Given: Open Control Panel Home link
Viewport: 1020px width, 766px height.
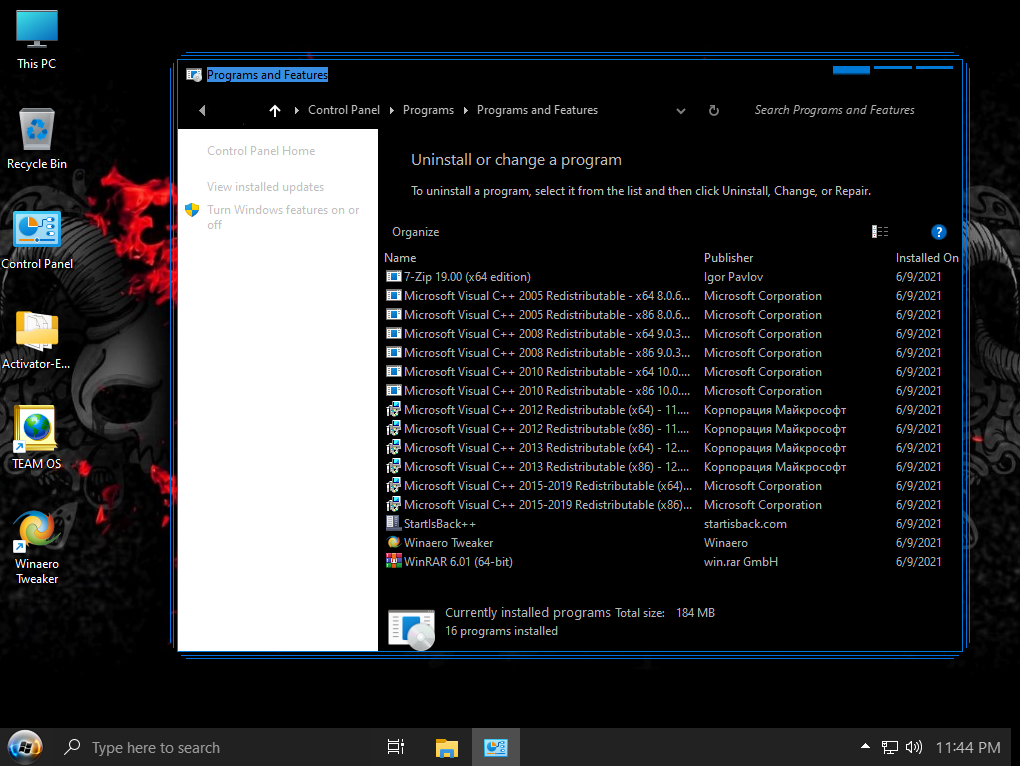Looking at the screenshot, I should 261,151.
